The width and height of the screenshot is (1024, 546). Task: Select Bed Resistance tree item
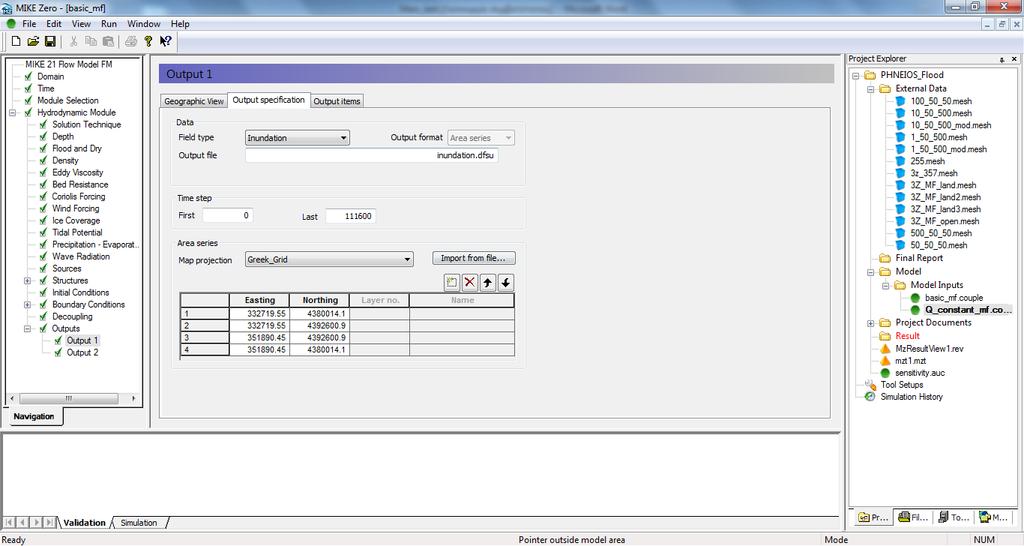coord(80,184)
